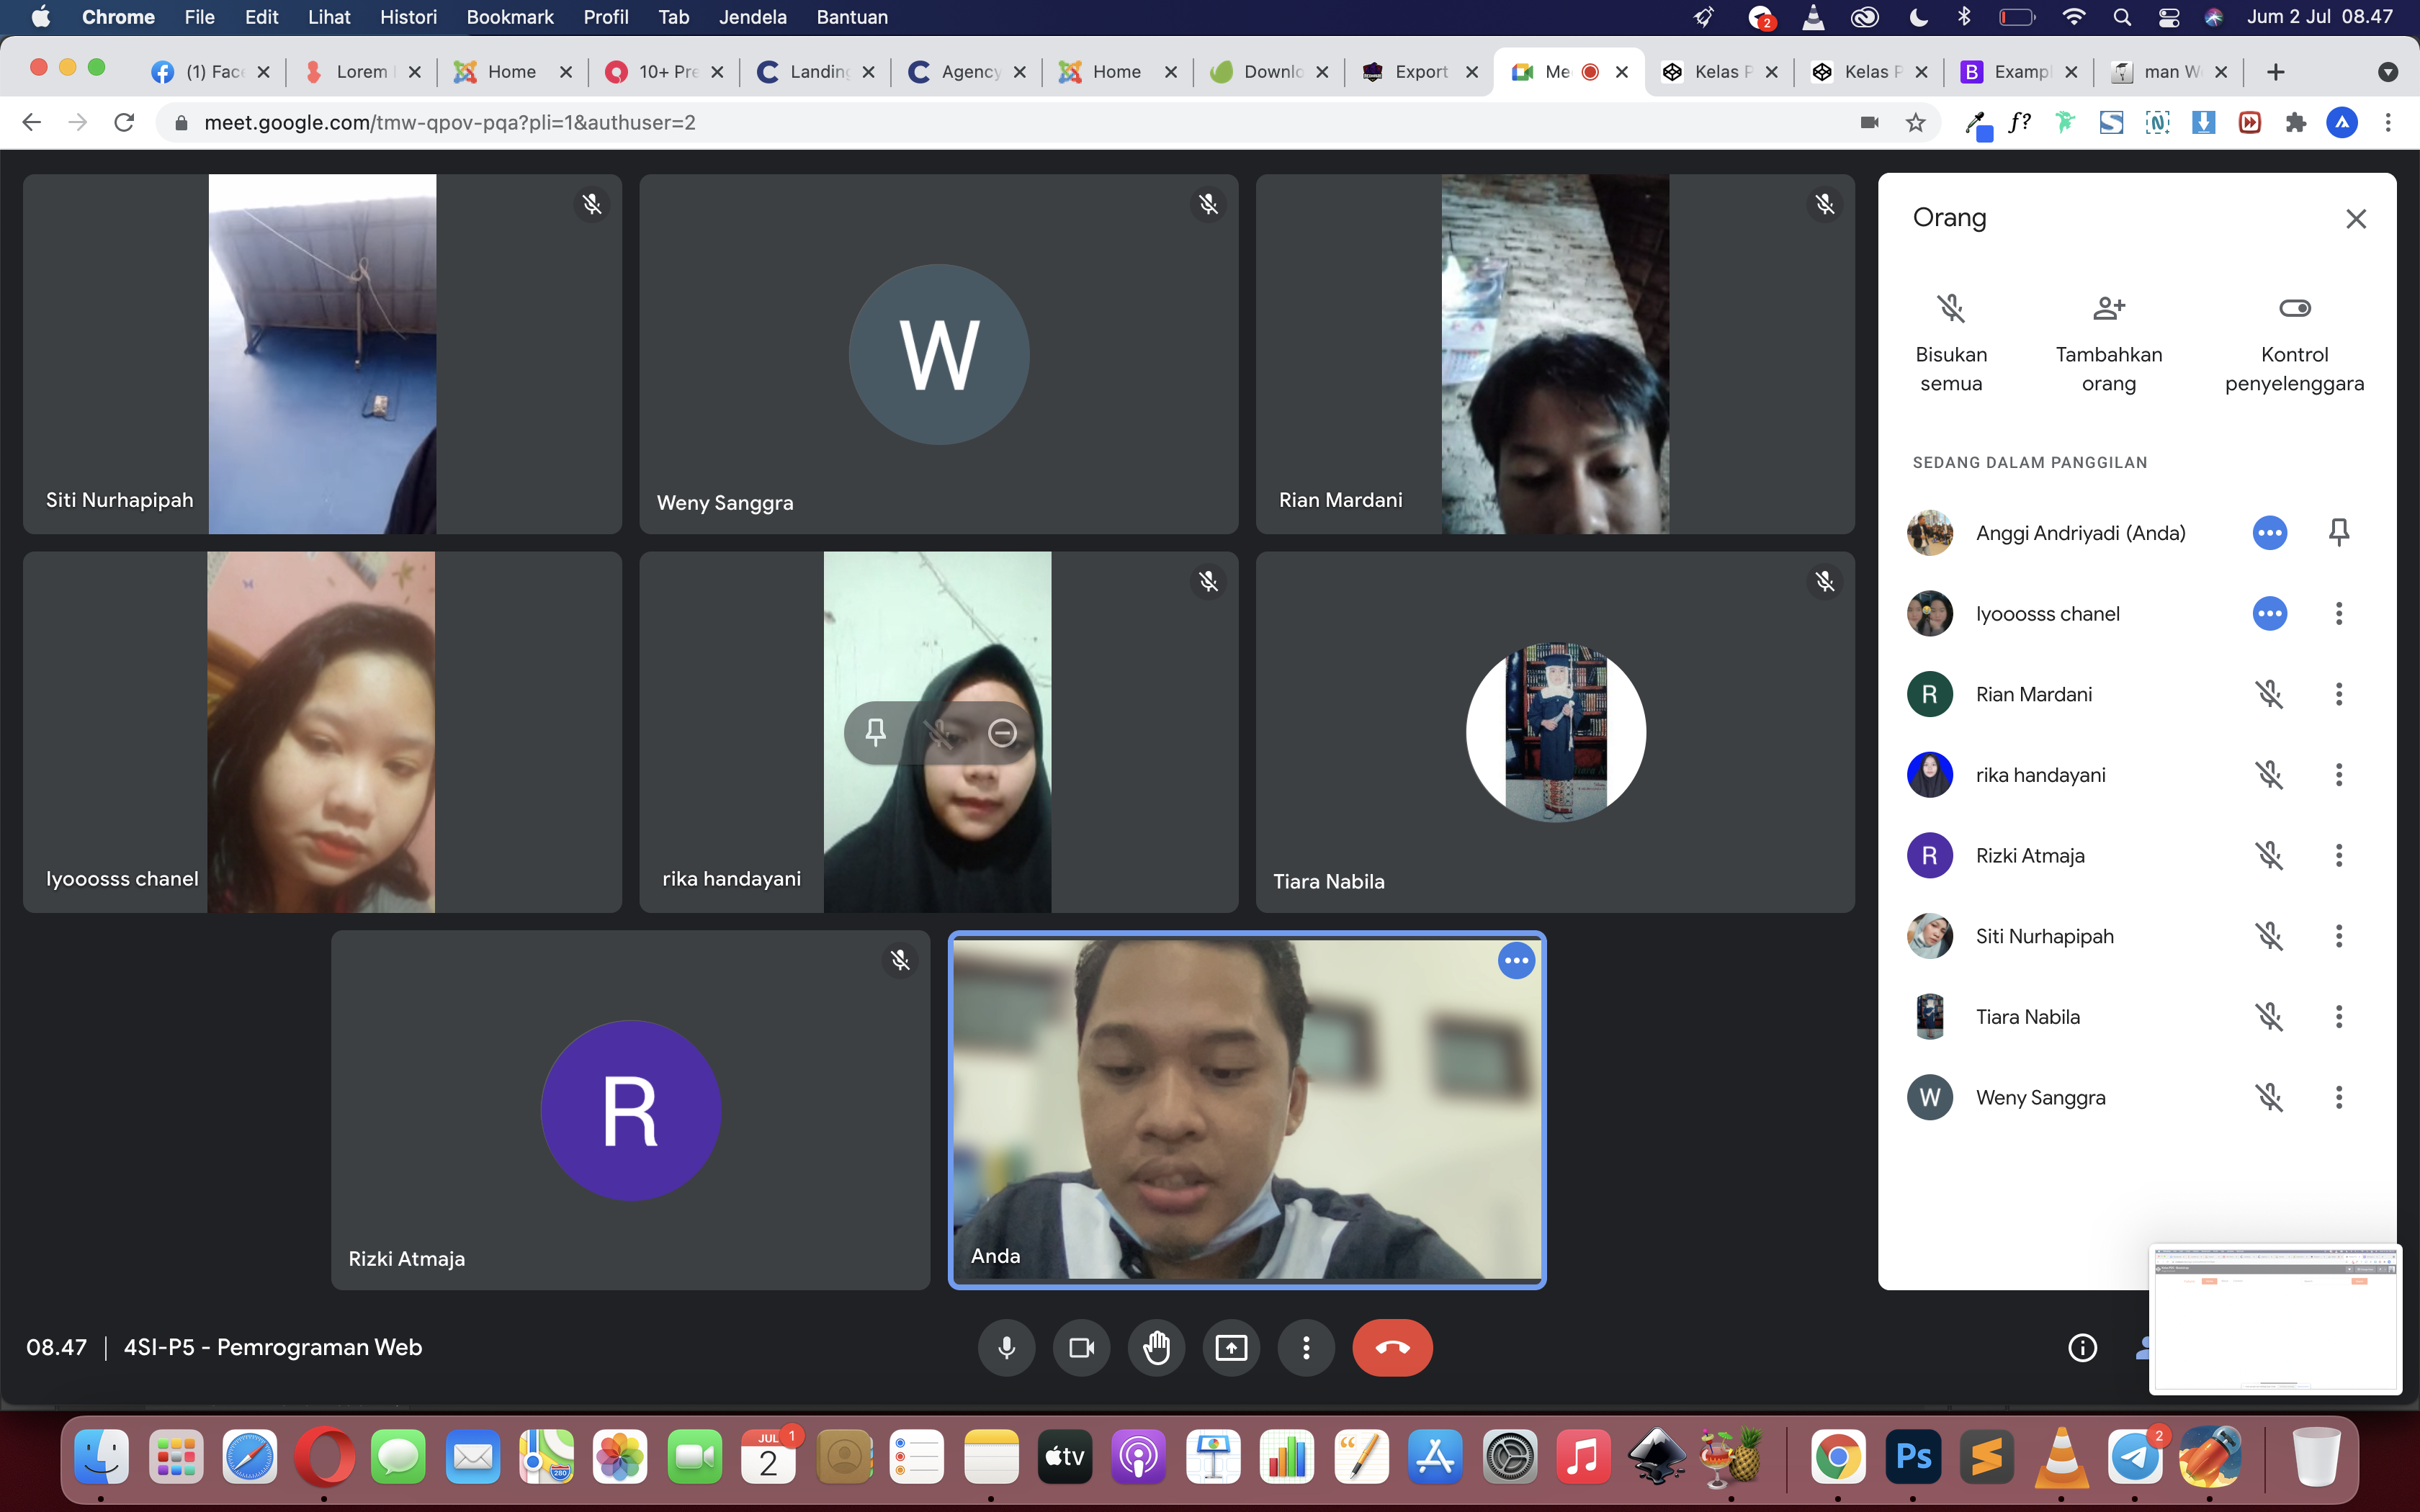Pin Anggi Andriyadi in participant list
The height and width of the screenshot is (1512, 2420).
[x=2338, y=533]
